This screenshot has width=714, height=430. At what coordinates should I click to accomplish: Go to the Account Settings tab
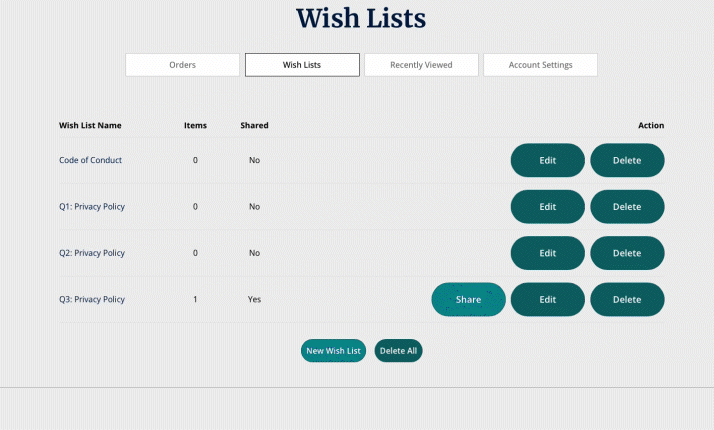(540, 65)
